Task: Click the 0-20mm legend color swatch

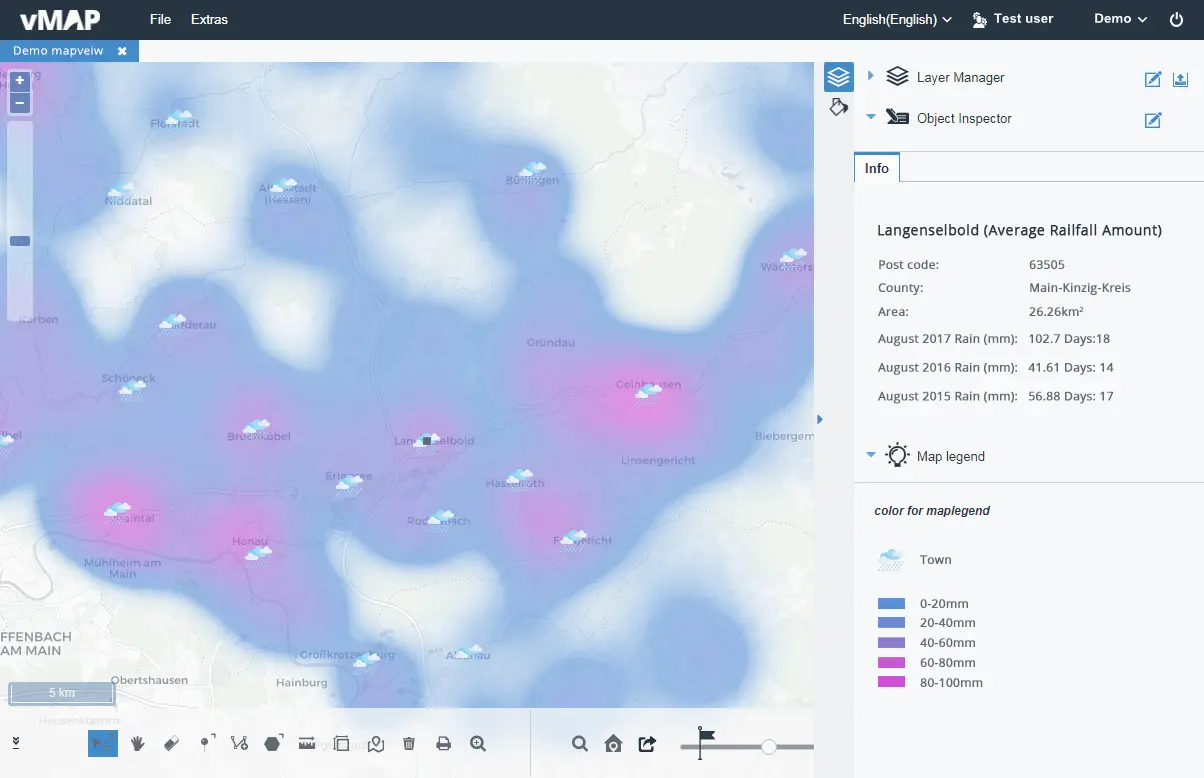Action: click(x=891, y=604)
